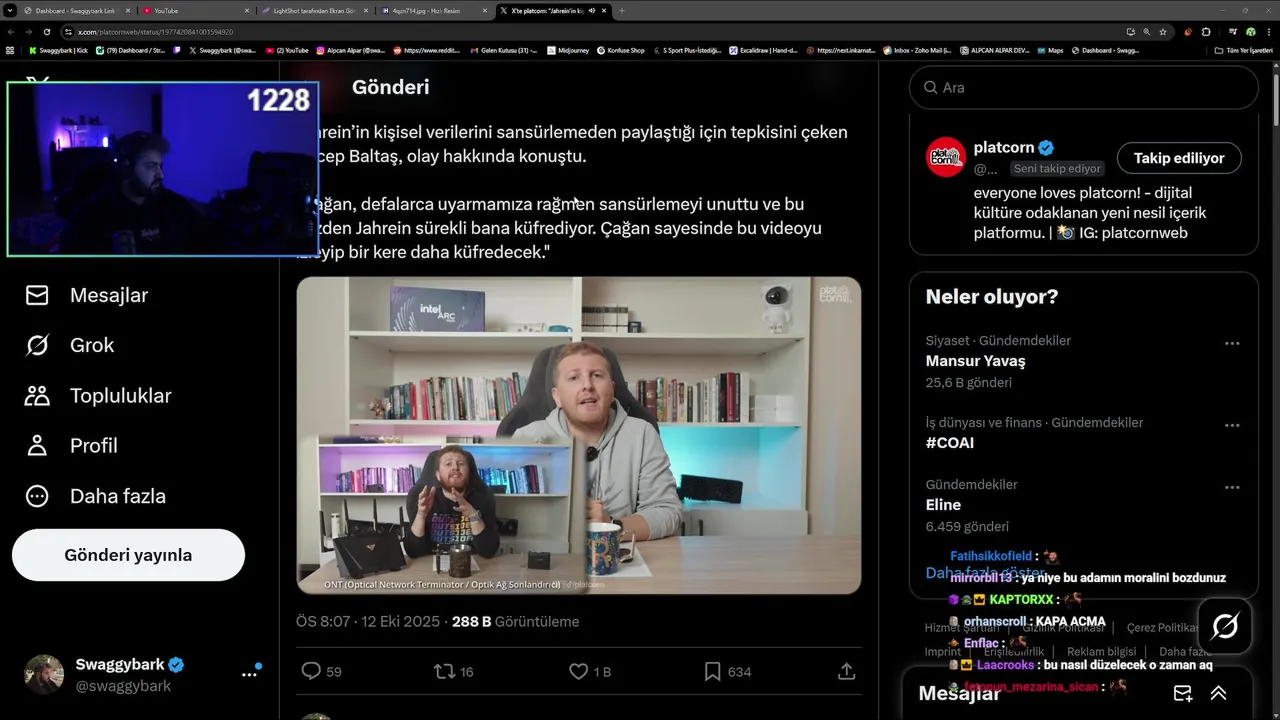Open more options for Eline trend
Screen dimensions: 1280x720
point(1232,487)
